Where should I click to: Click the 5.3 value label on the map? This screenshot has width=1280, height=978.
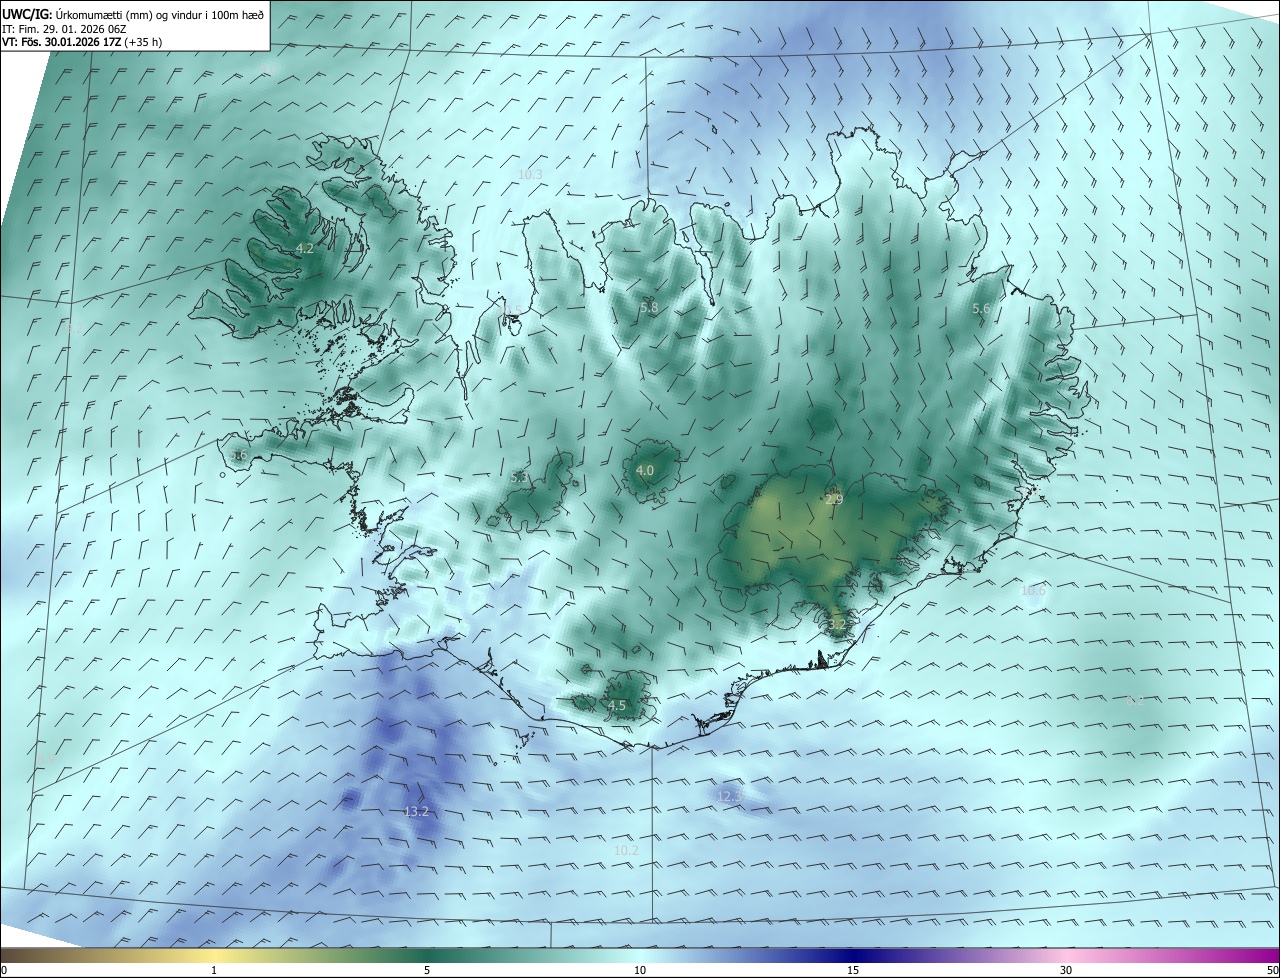[519, 478]
